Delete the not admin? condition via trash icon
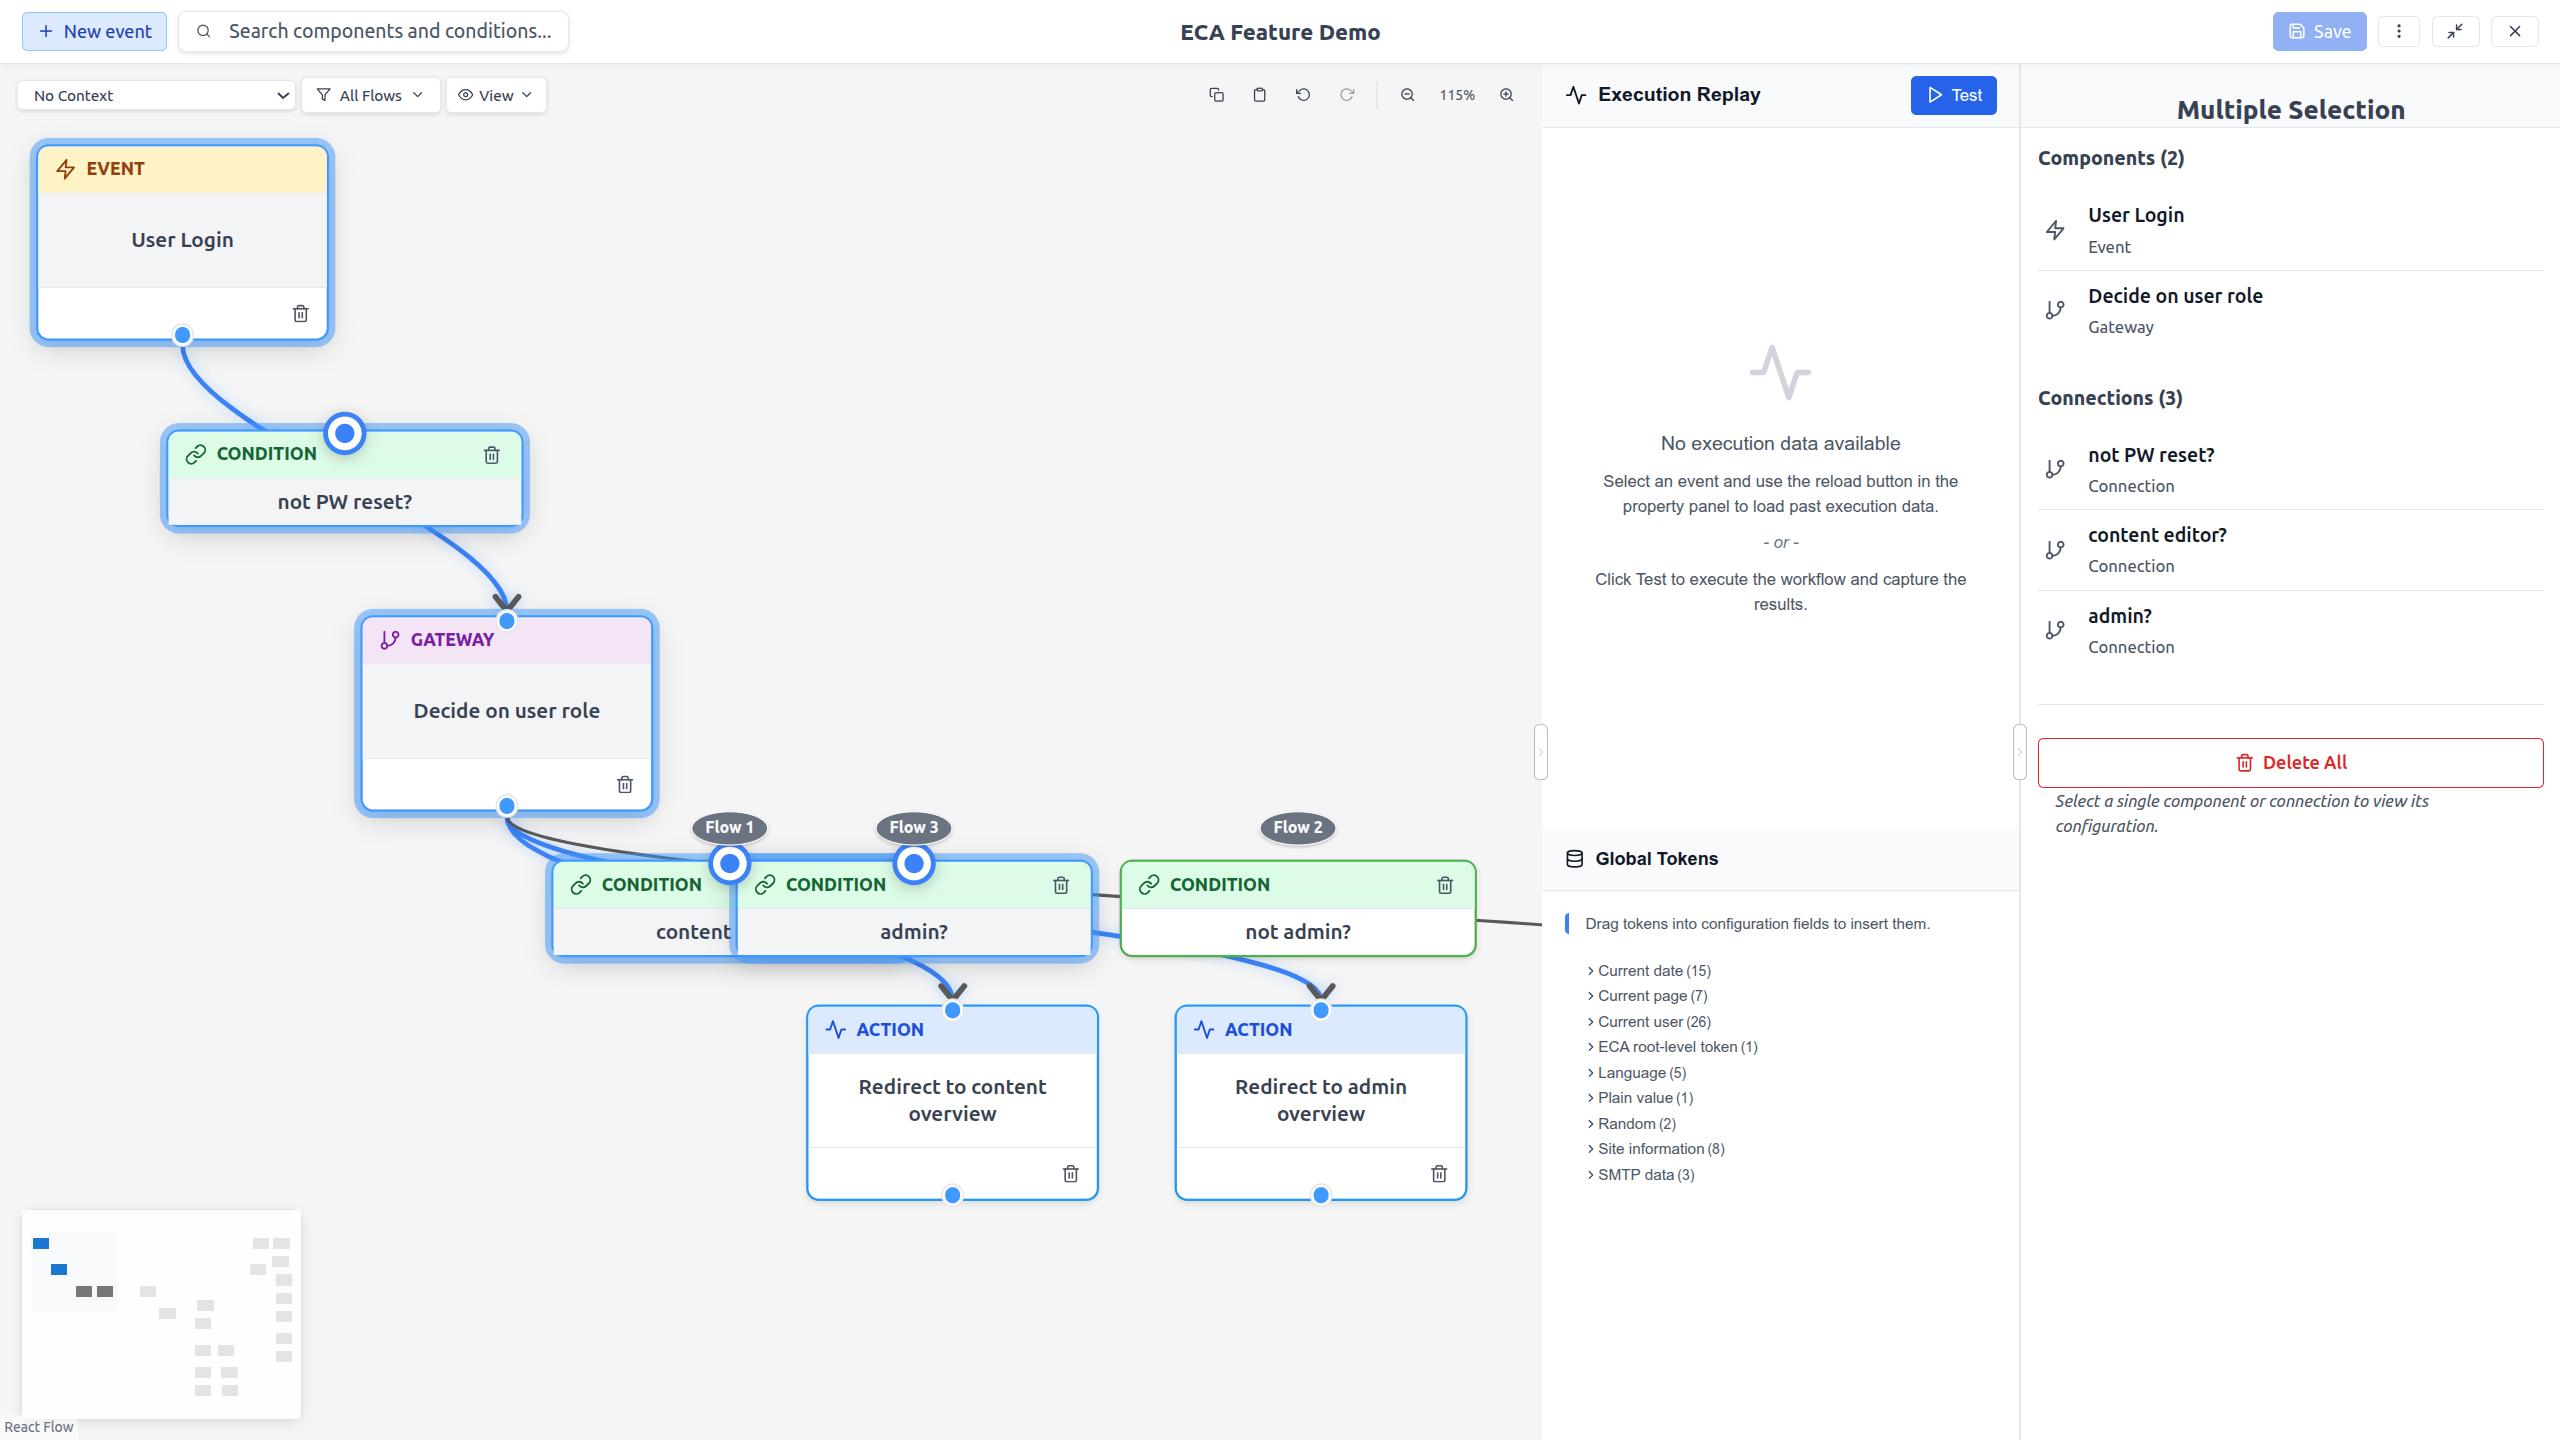The width and height of the screenshot is (2560, 1440). coord(1445,885)
